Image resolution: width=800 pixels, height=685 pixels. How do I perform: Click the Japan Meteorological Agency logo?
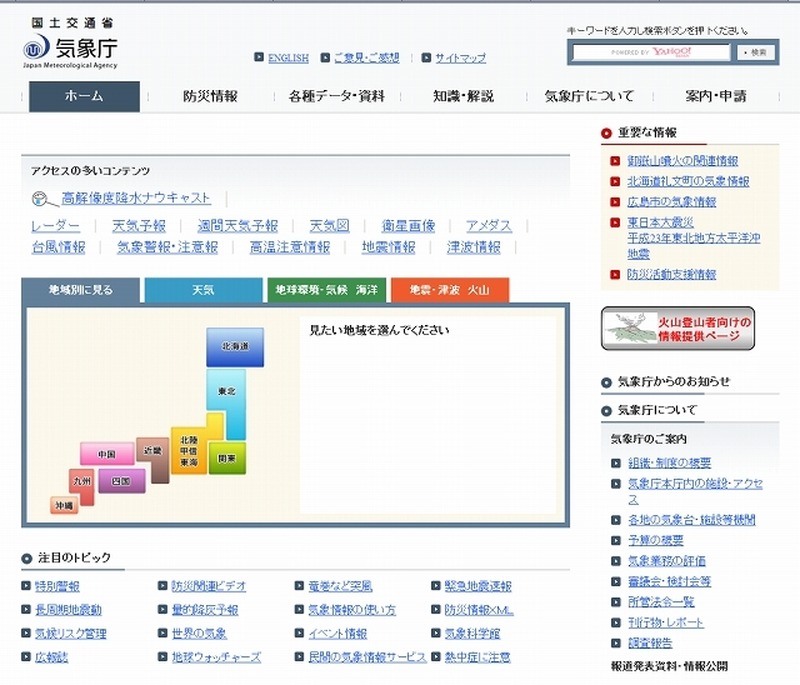[x=70, y=44]
